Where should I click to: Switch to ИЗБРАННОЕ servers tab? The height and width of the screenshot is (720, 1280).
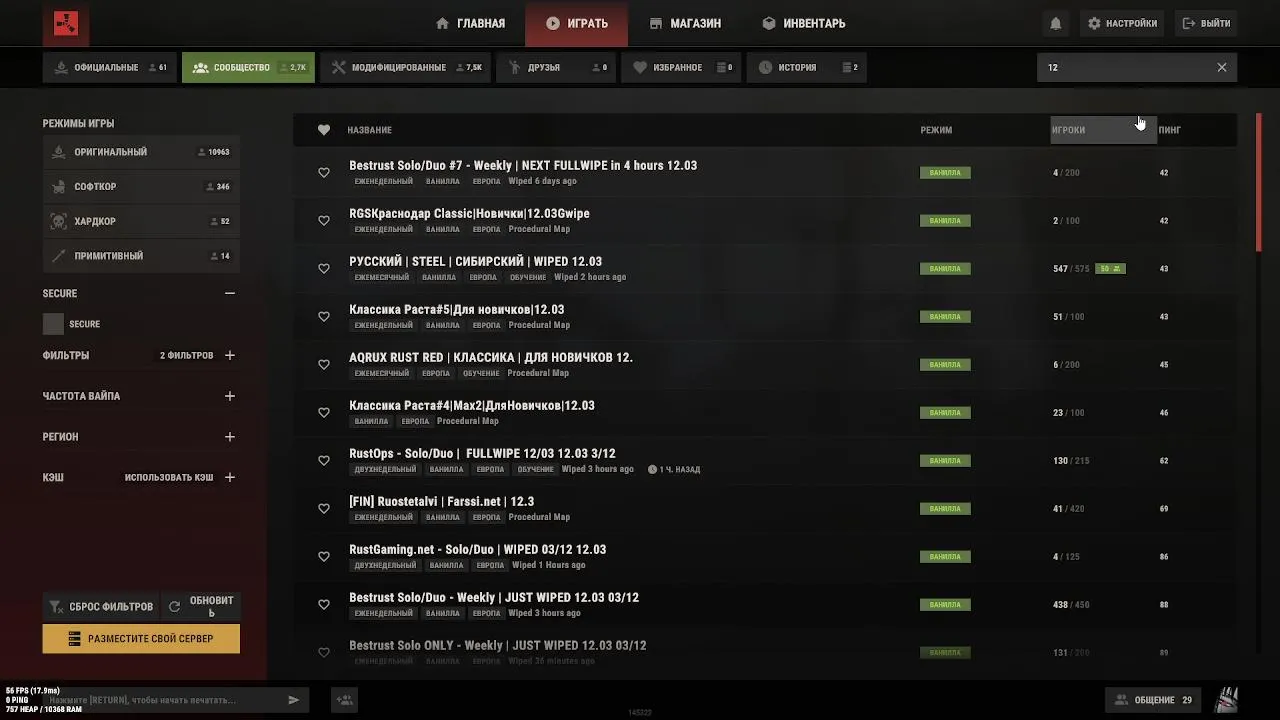point(683,67)
